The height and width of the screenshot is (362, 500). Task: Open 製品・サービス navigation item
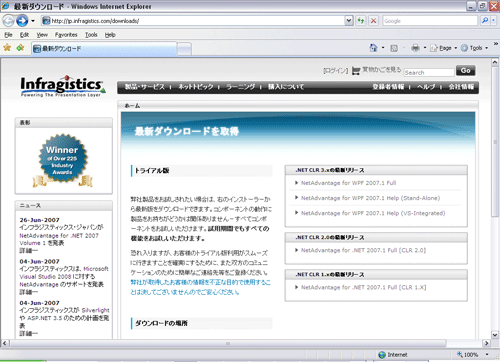pyautogui.click(x=145, y=87)
